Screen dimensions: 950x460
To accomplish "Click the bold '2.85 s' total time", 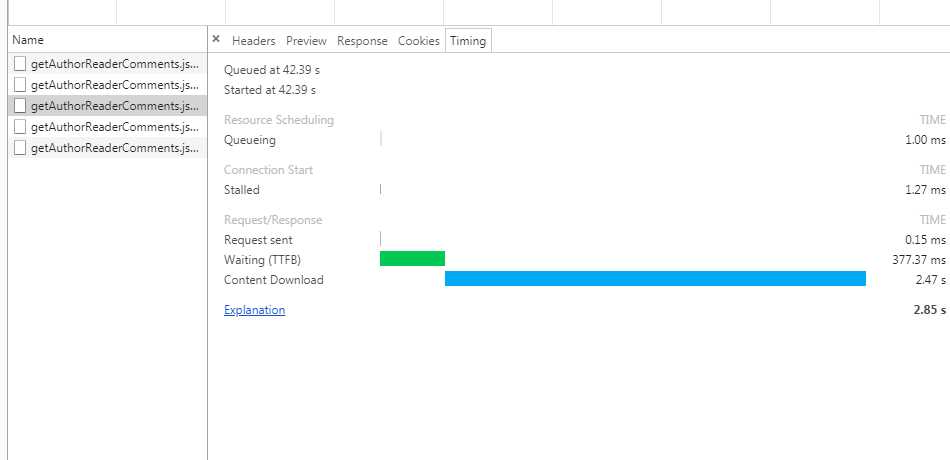I will 929,310.
